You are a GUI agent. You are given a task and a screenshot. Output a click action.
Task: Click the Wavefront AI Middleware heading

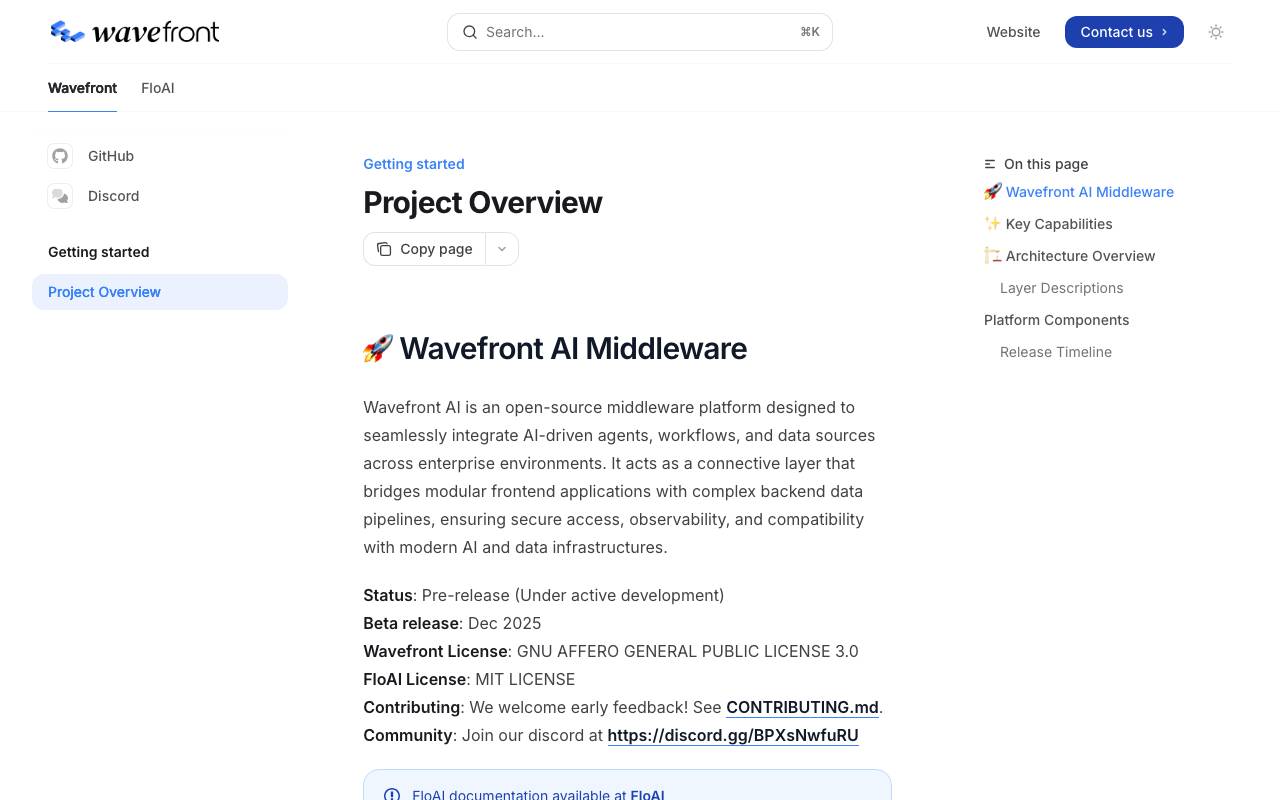click(x=555, y=348)
